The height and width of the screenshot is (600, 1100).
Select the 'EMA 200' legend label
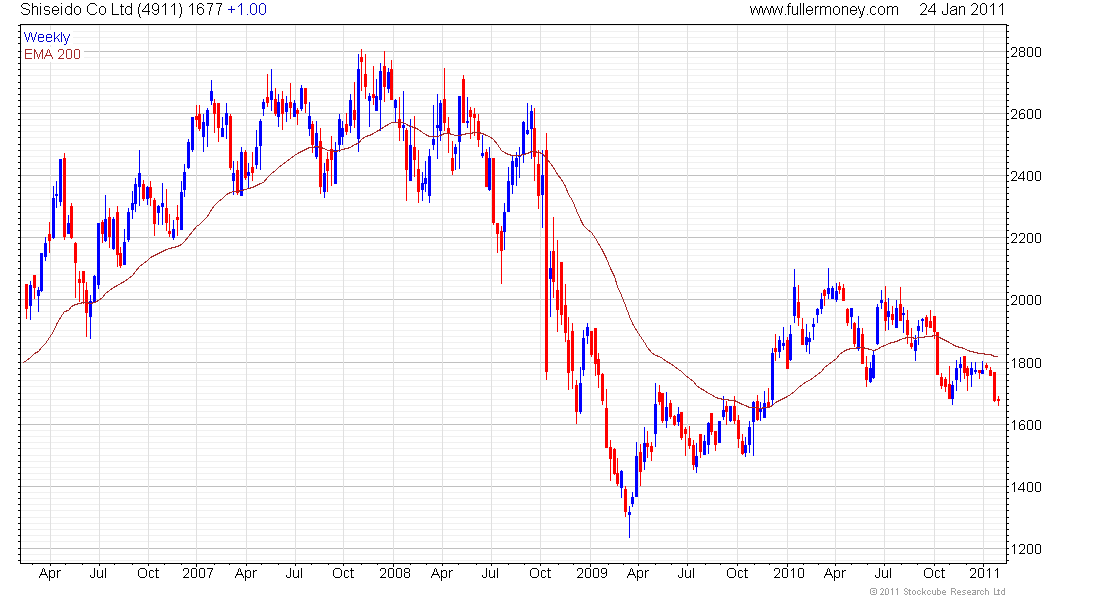click(52, 55)
